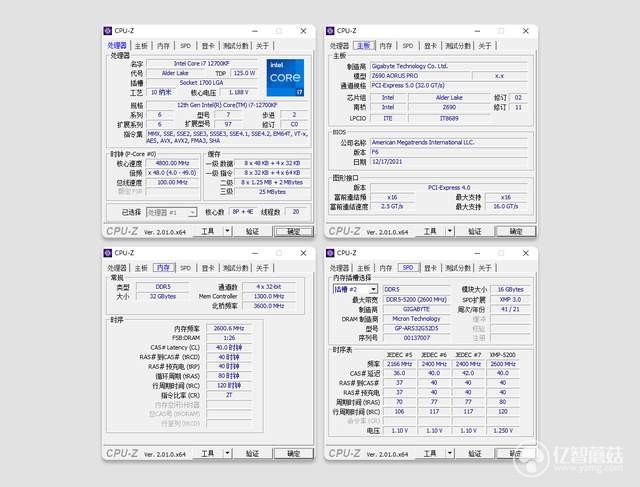
Task: Click 验证 button in processor window
Action: pyautogui.click(x=252, y=231)
